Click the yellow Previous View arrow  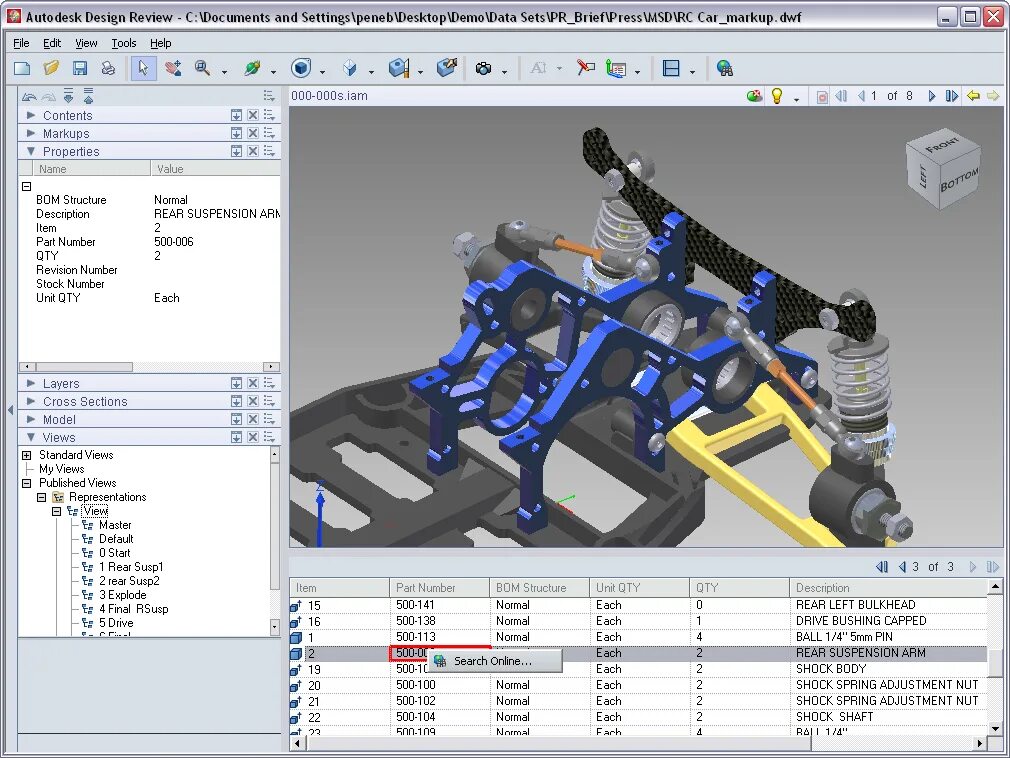click(973, 96)
